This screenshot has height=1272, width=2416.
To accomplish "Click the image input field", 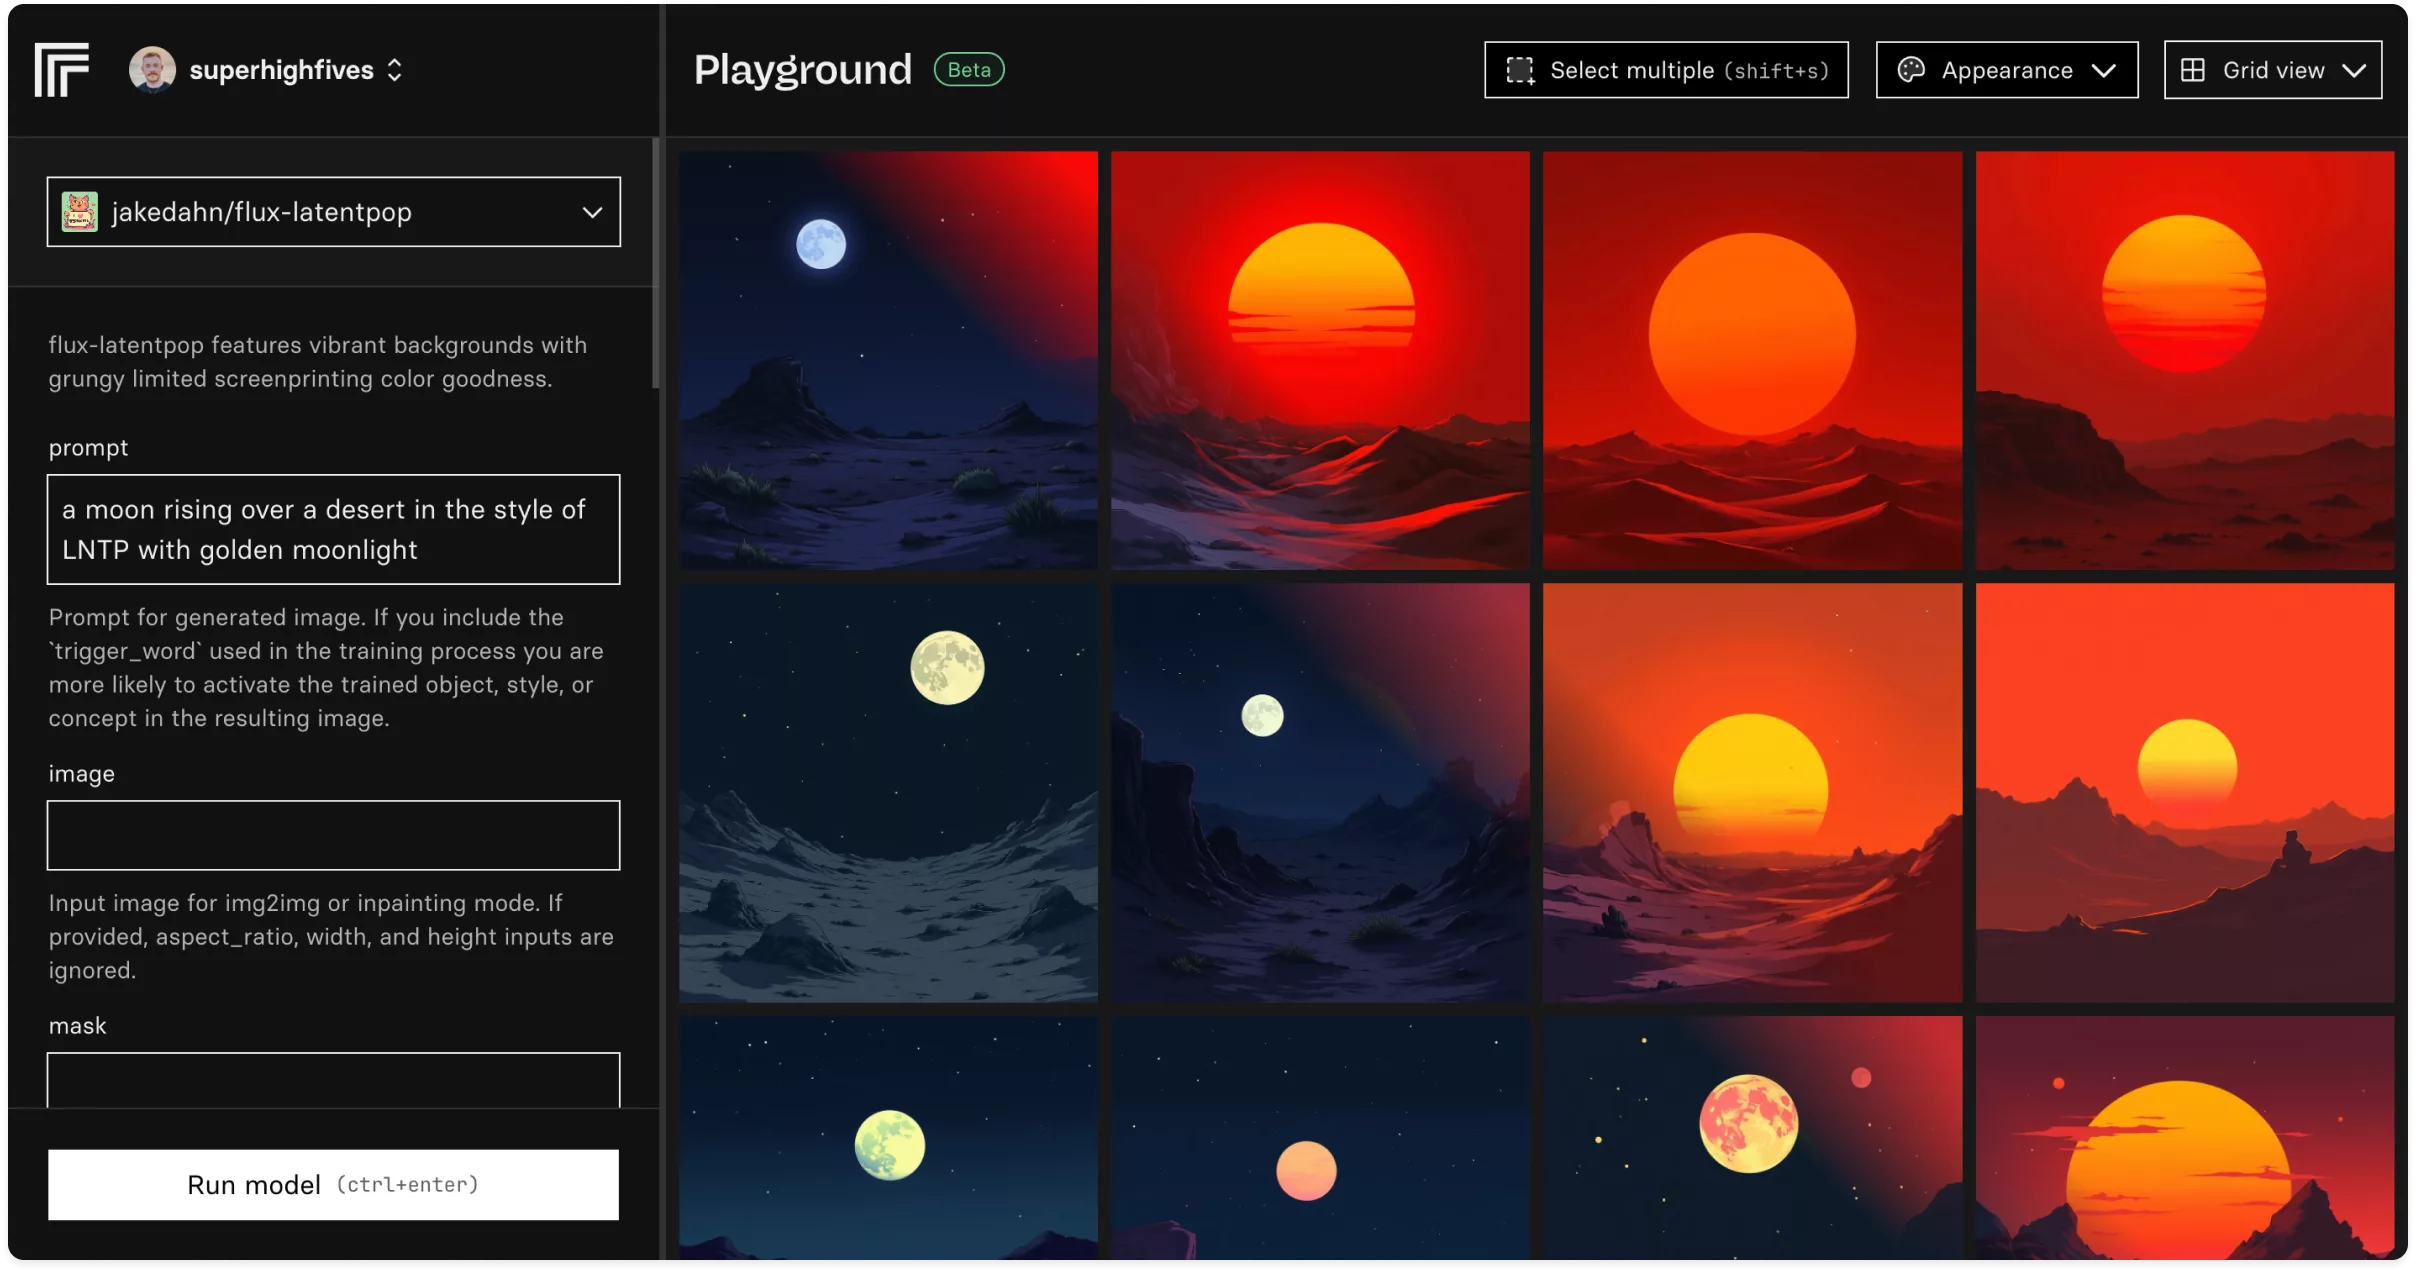I will tap(333, 835).
